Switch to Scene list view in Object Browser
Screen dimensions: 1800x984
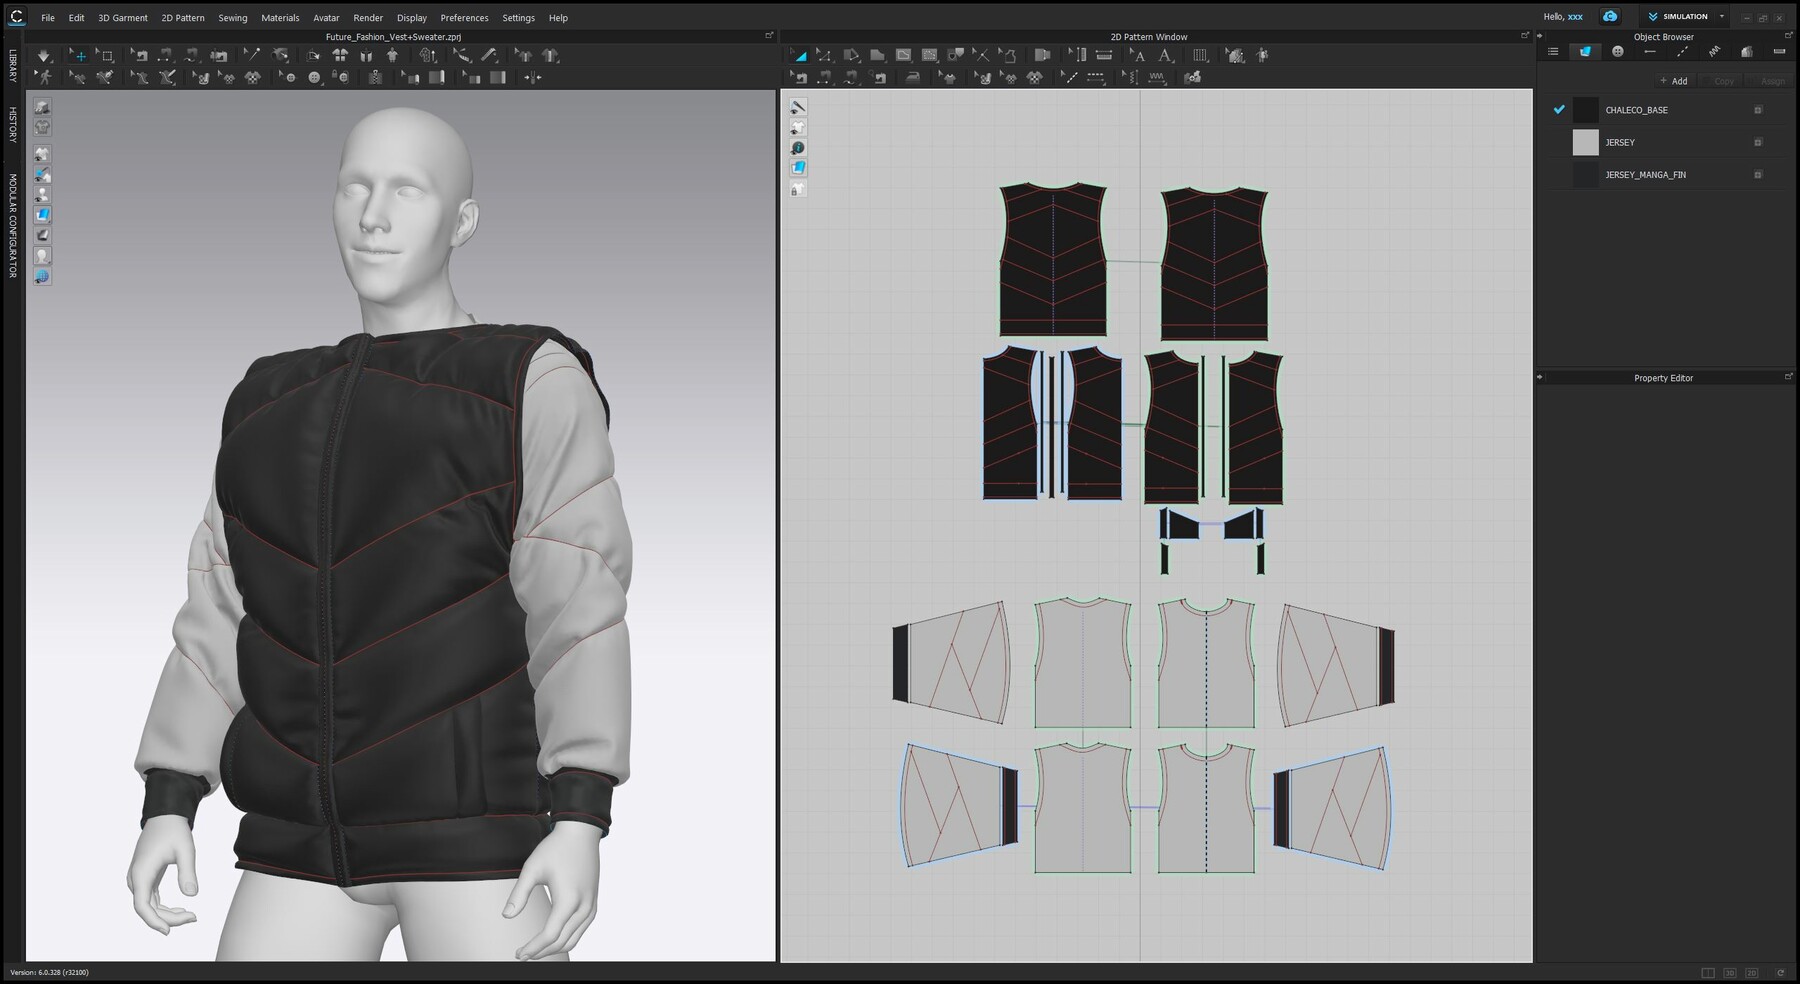1553,51
